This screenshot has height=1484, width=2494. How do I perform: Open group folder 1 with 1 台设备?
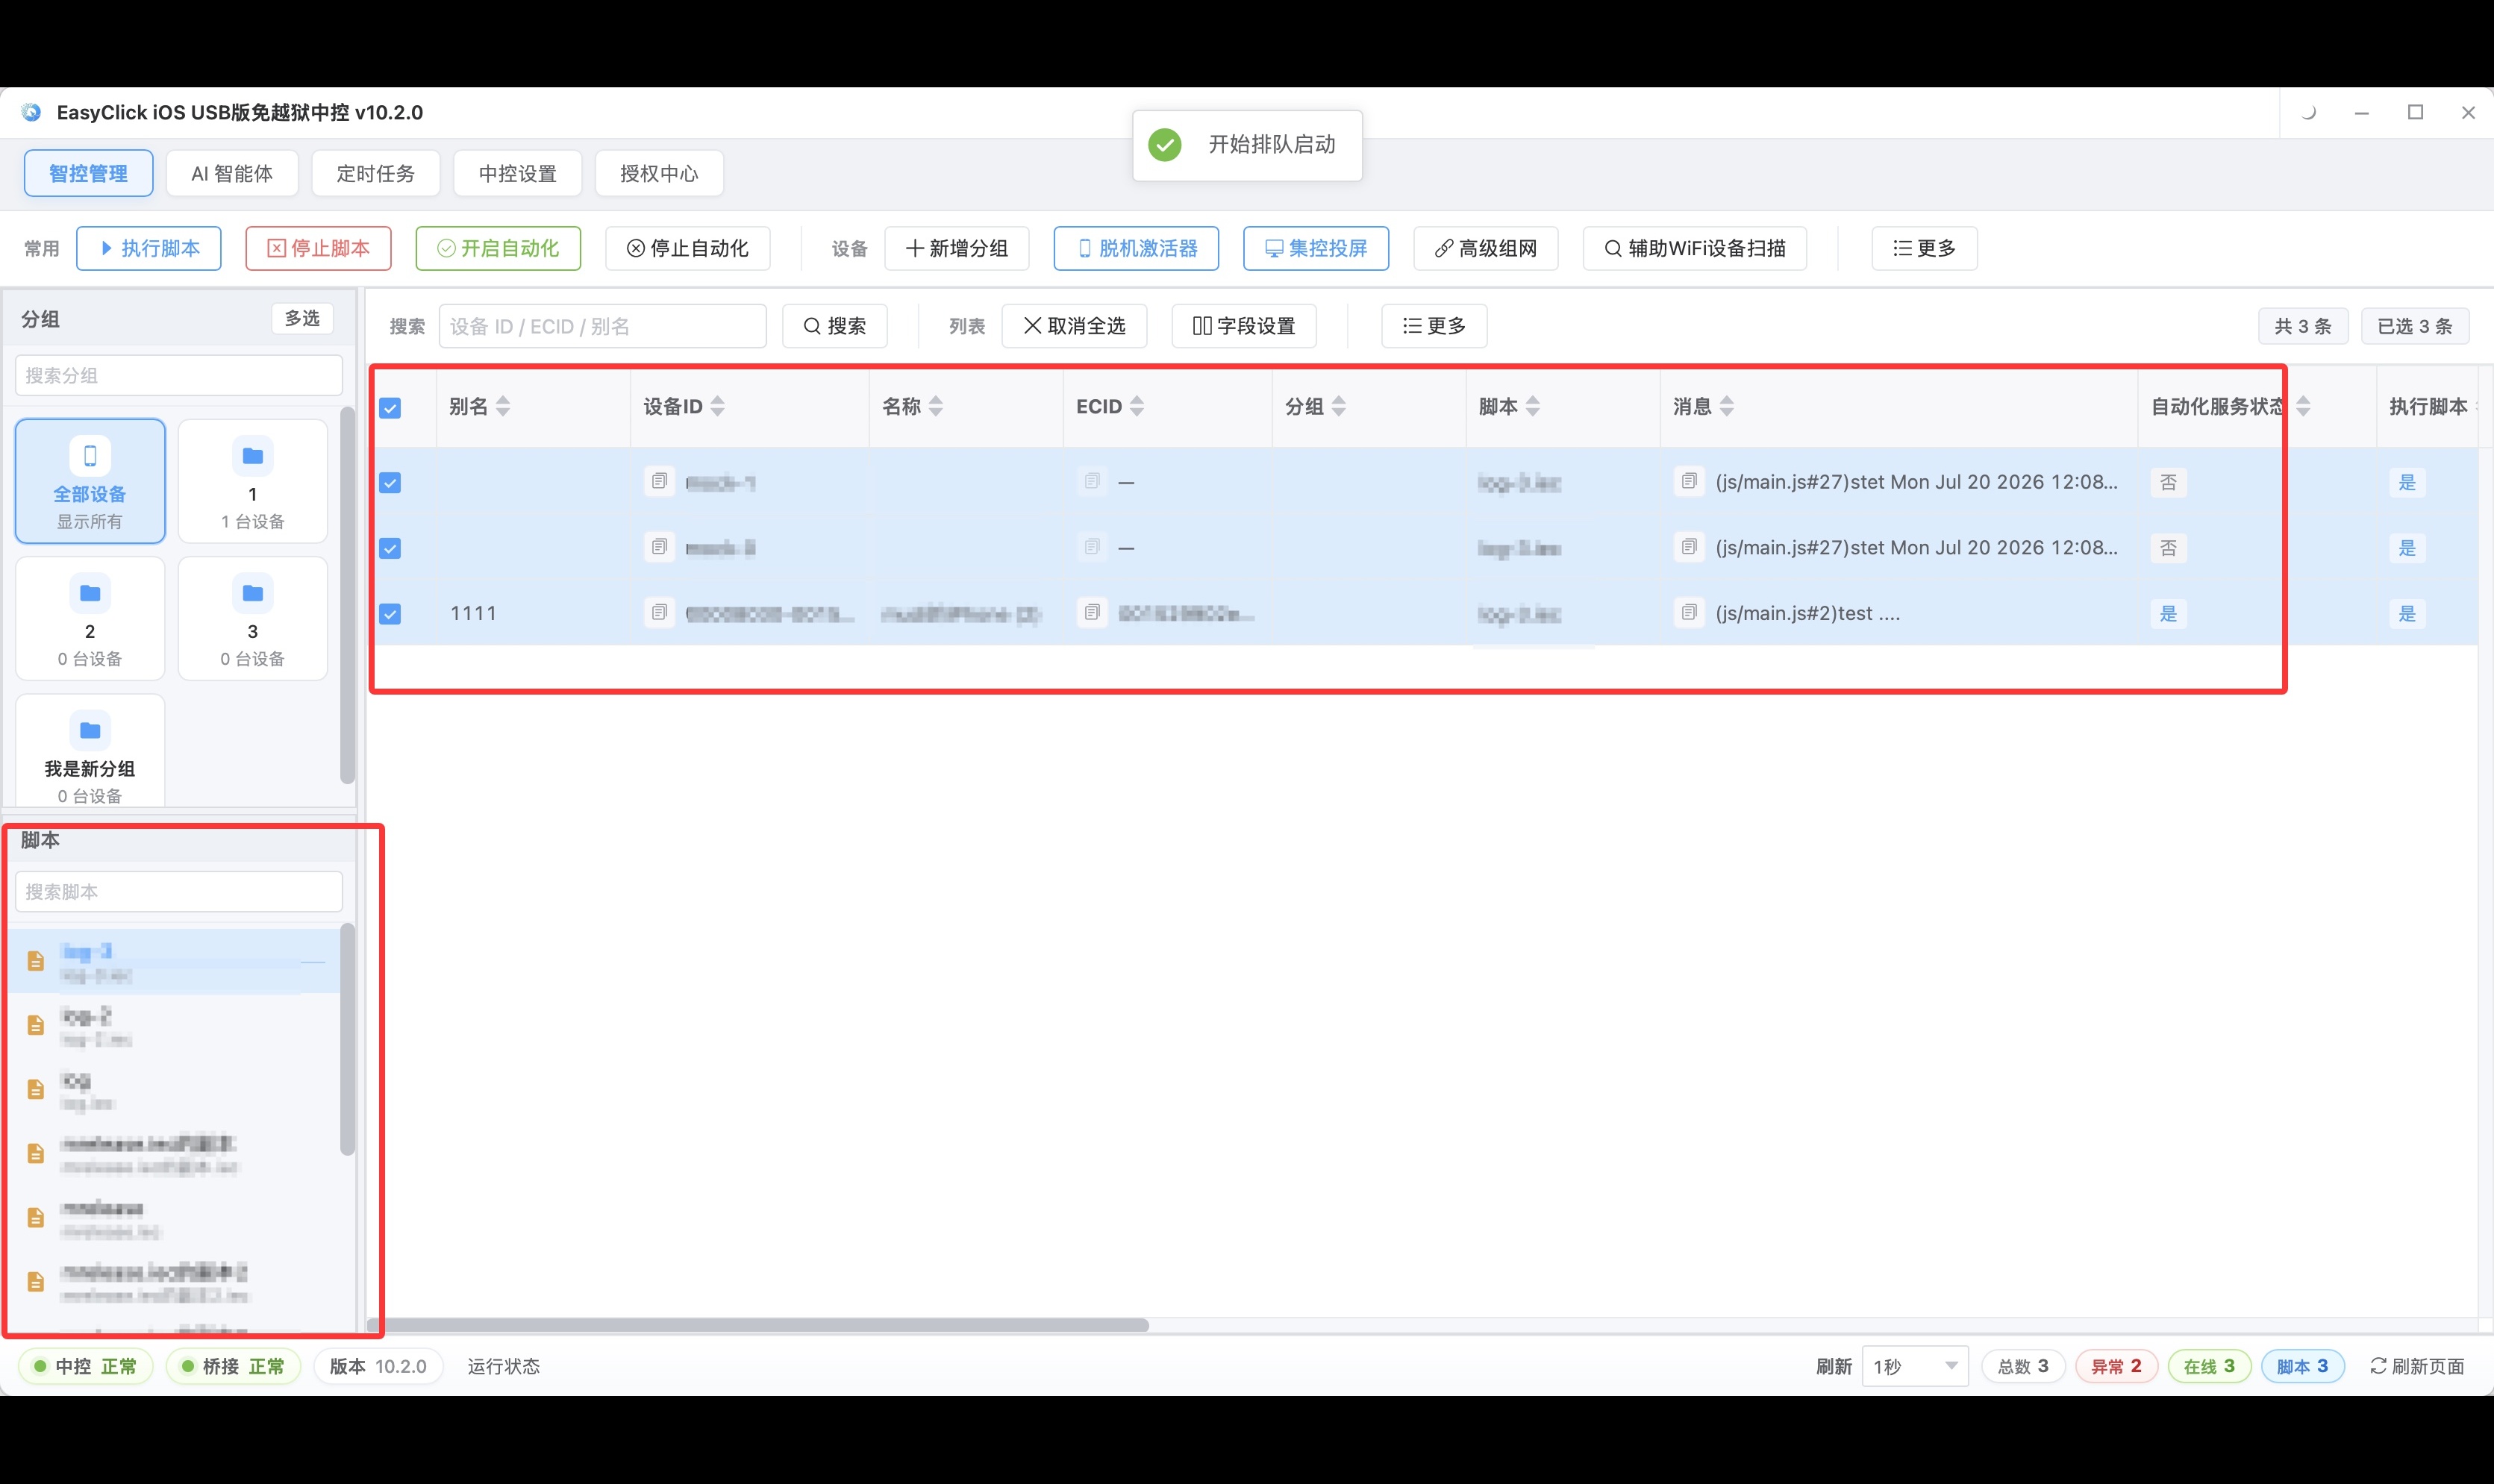253,481
